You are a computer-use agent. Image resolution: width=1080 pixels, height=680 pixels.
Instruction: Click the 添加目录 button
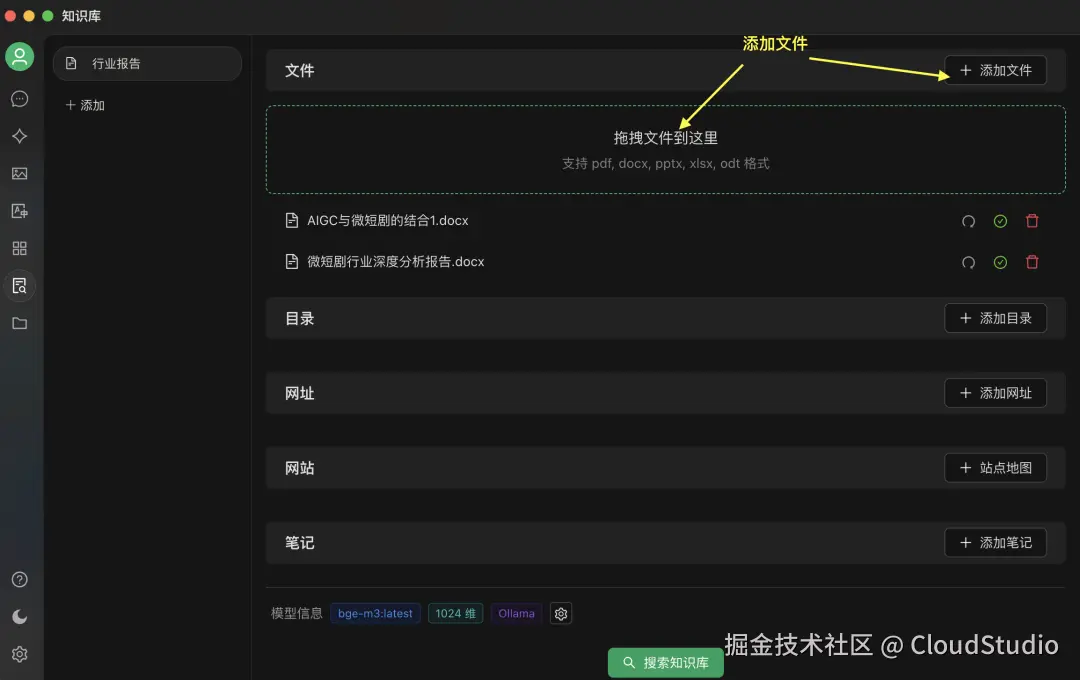tap(995, 318)
